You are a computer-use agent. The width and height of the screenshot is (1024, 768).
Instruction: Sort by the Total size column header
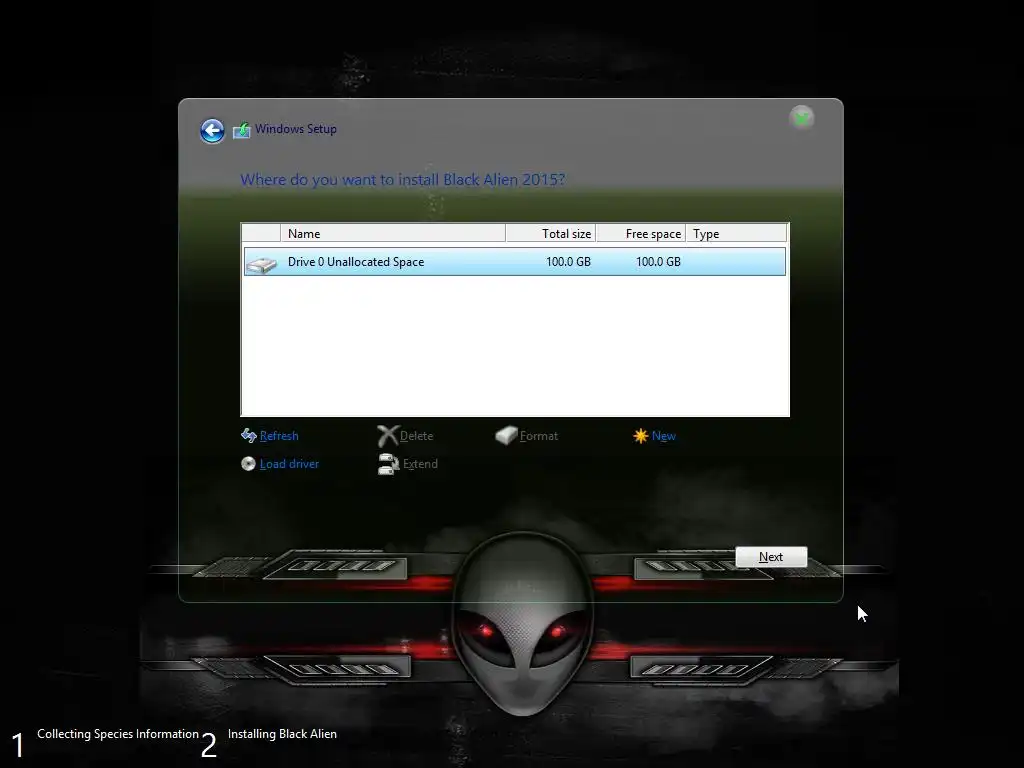[x=551, y=234]
